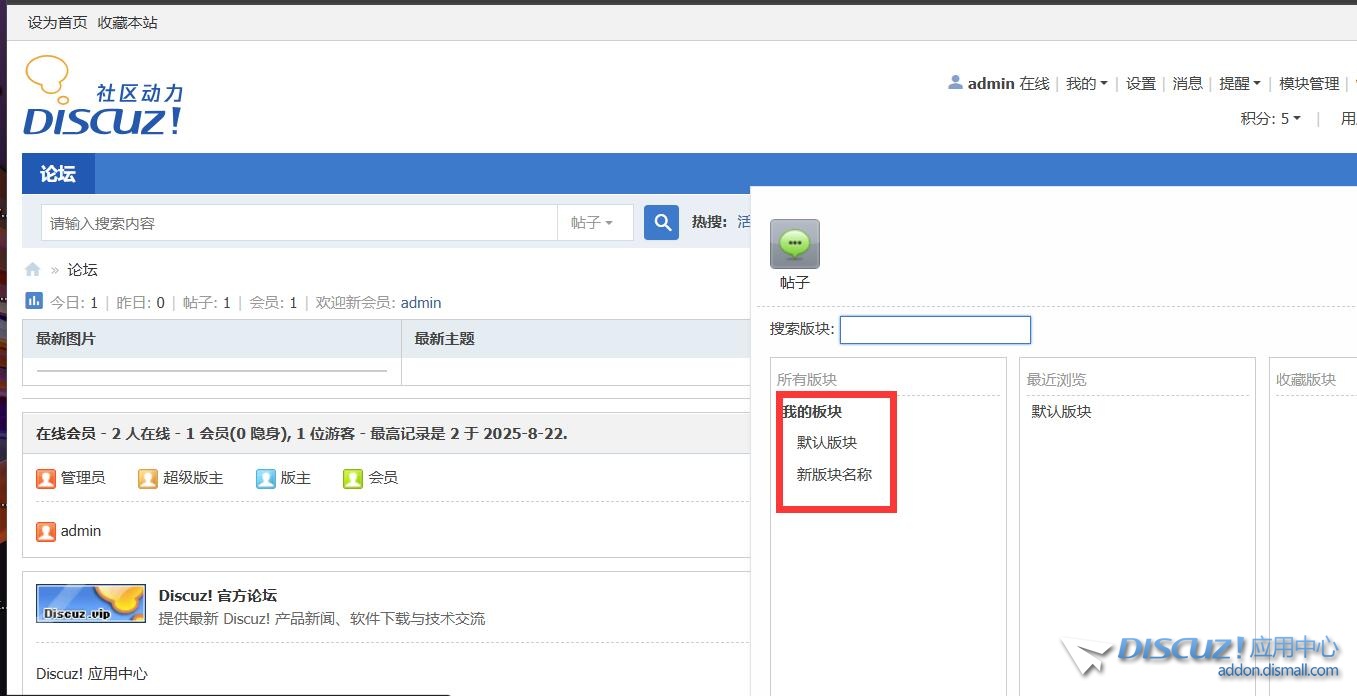
Task: Click the home icon in breadcrumb
Action: (33, 270)
